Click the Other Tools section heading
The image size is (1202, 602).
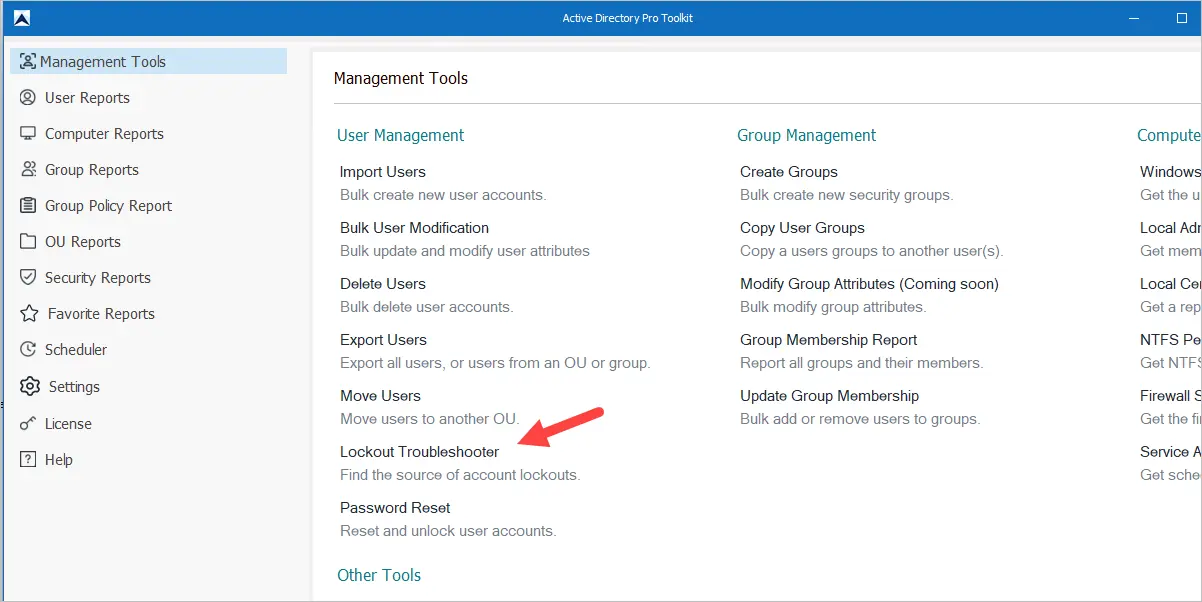[x=379, y=575]
